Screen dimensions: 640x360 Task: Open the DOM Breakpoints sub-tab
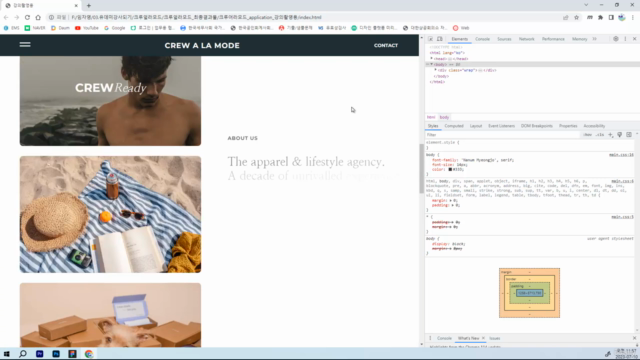click(x=536, y=126)
